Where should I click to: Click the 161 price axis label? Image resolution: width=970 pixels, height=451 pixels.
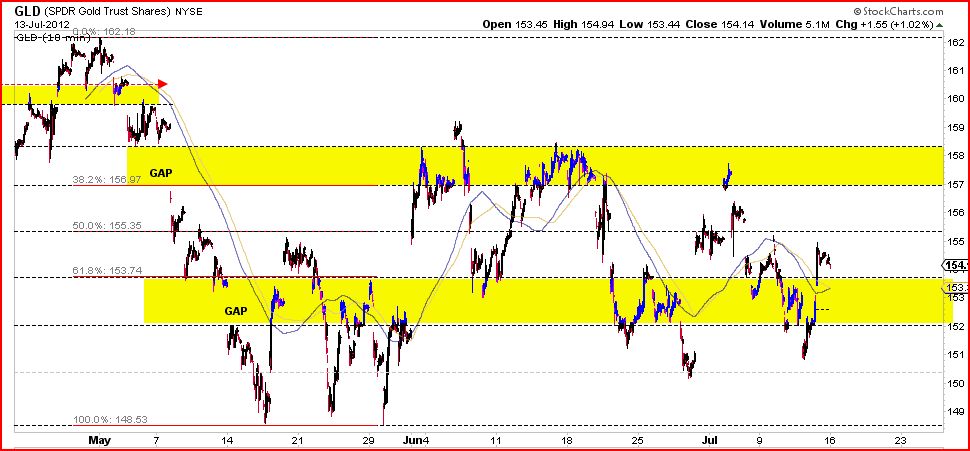click(956, 71)
